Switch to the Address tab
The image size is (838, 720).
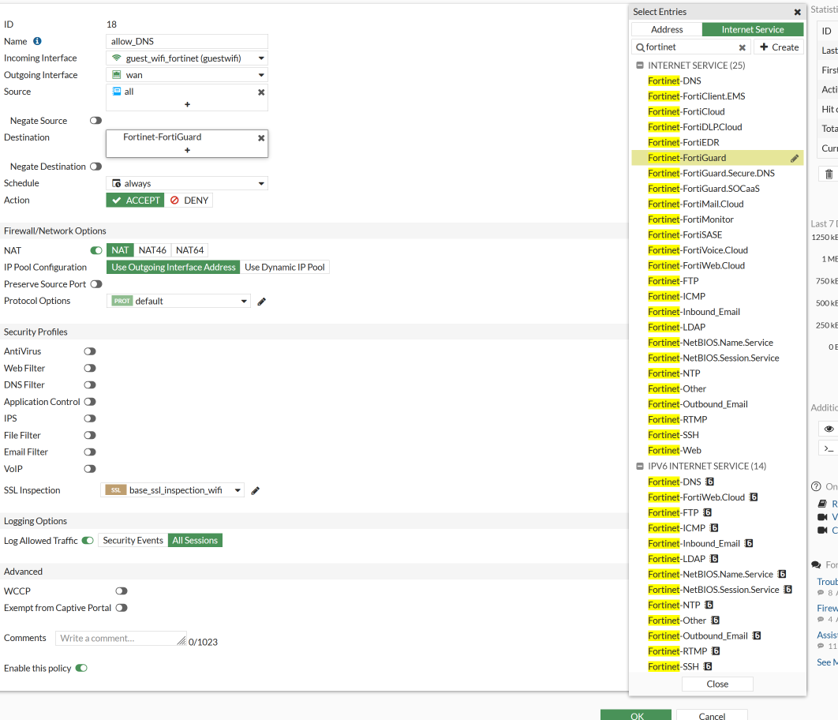666,29
